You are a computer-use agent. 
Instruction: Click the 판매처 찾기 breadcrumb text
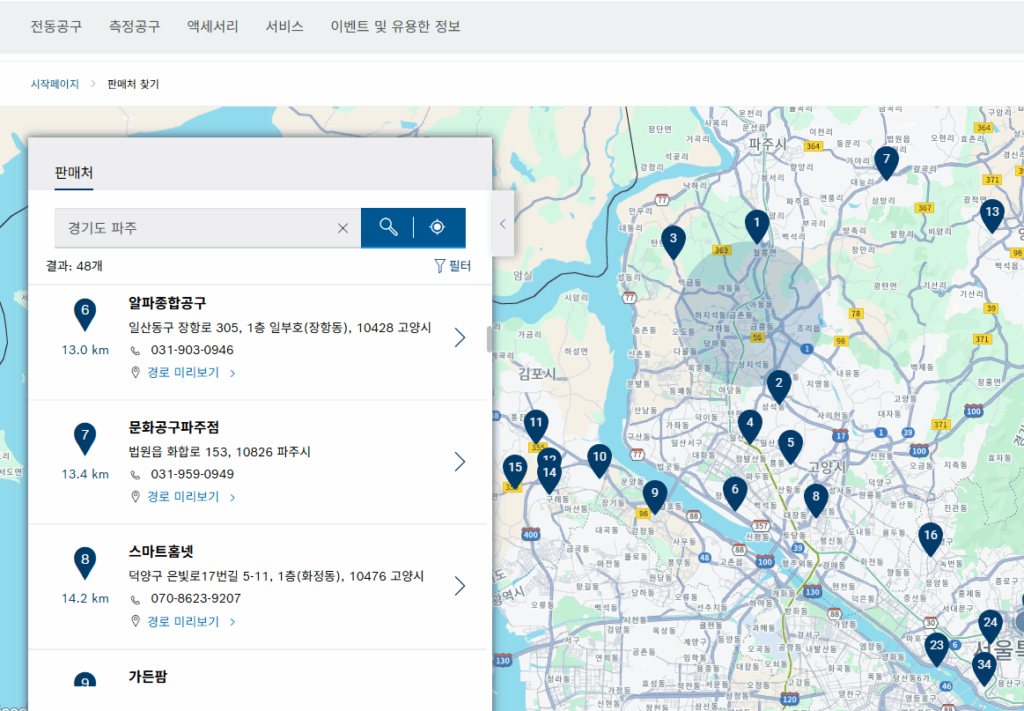(133, 84)
